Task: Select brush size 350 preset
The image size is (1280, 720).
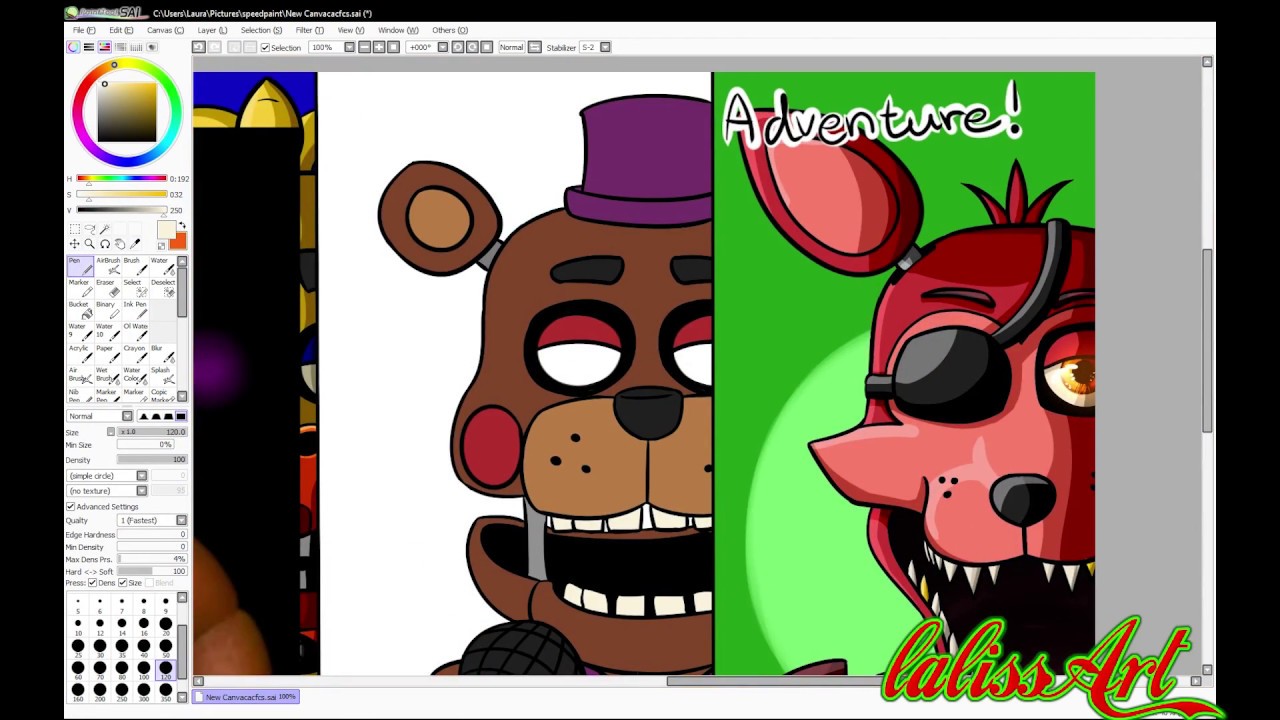Action: (x=166, y=690)
